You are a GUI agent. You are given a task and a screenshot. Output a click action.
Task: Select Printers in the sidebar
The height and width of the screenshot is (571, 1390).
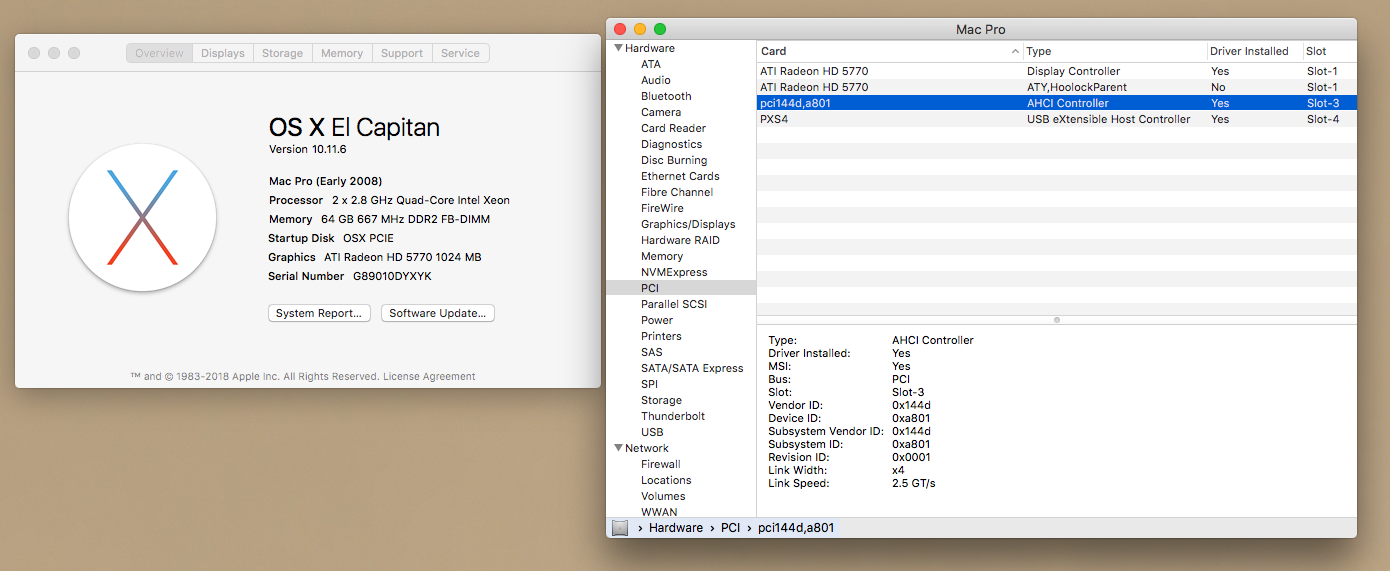(x=661, y=336)
